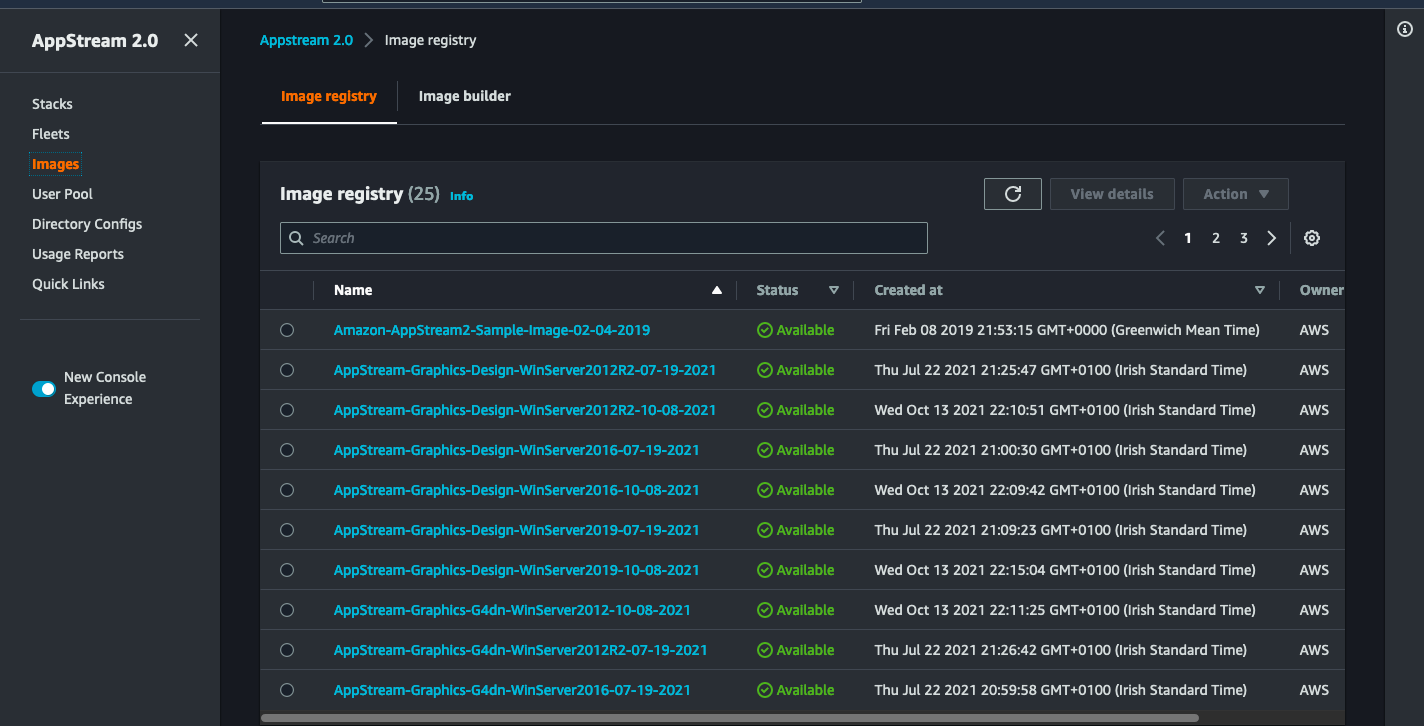Click date Thu Jul 22 2021 20:59:58

click(1061, 690)
